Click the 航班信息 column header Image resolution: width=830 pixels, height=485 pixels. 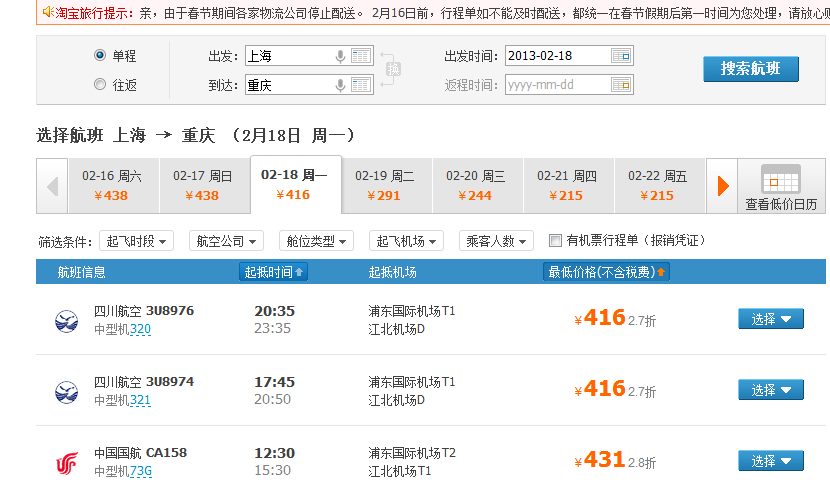tap(82, 272)
